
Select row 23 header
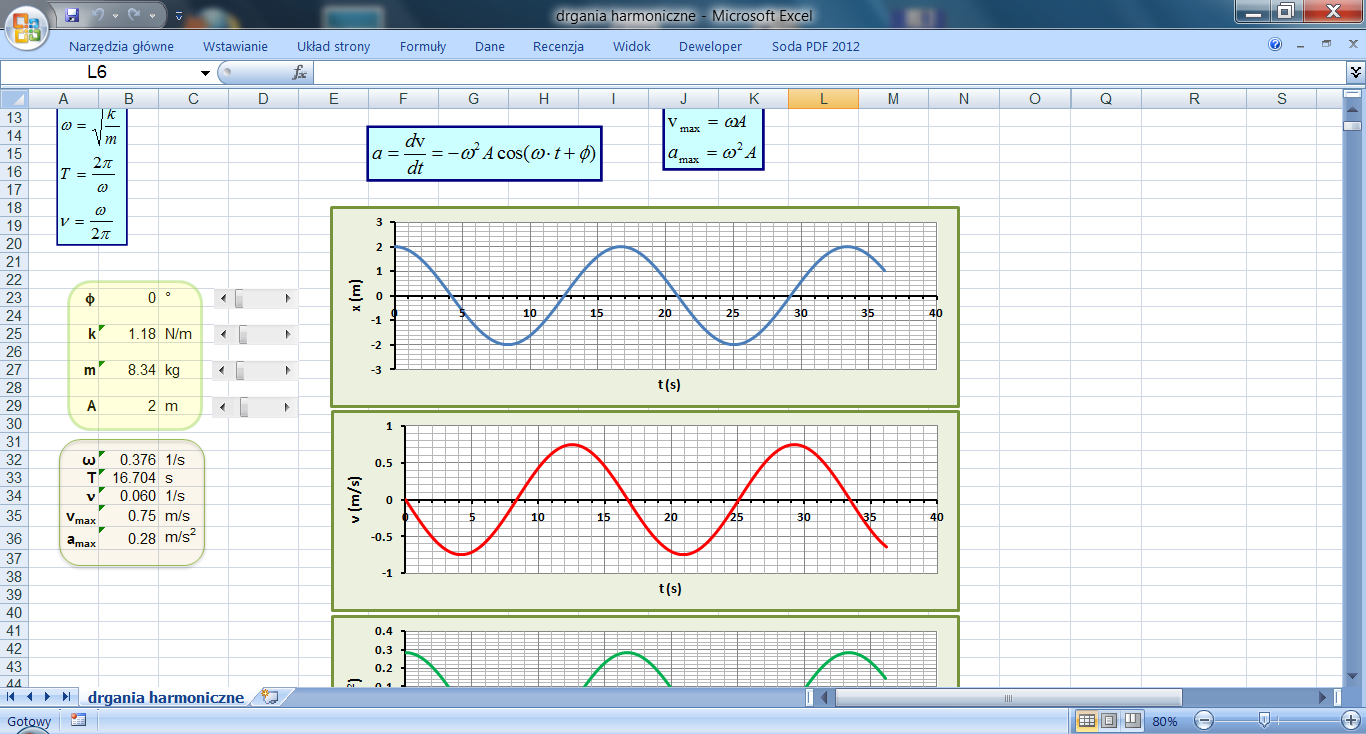[x=14, y=297]
